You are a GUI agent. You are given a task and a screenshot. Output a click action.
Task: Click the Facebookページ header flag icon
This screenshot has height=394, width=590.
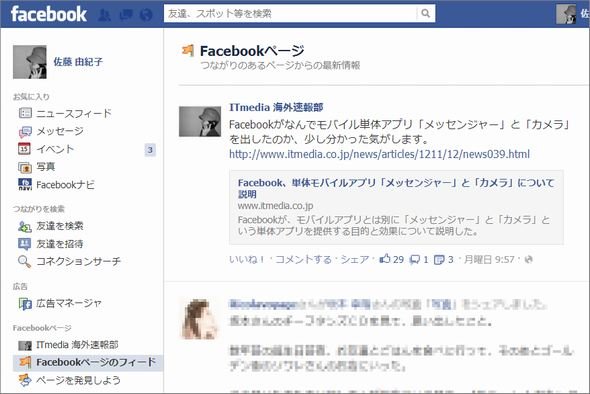(x=188, y=50)
